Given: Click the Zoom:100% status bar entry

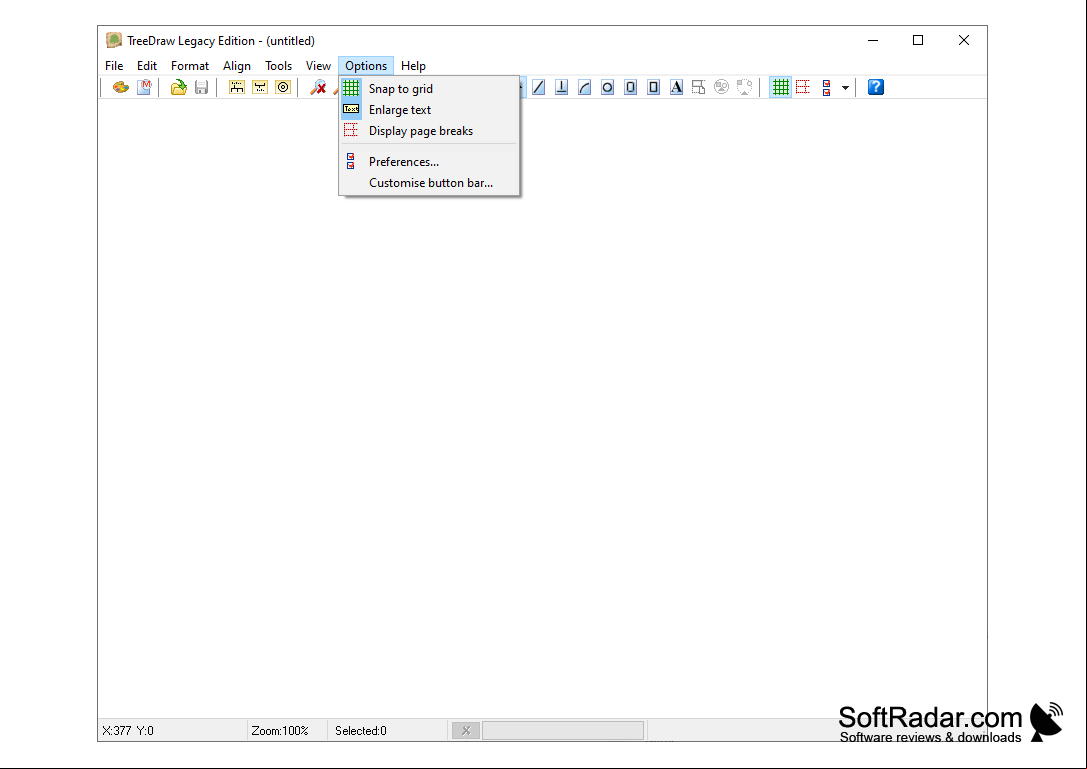Looking at the screenshot, I should pyautogui.click(x=280, y=731).
